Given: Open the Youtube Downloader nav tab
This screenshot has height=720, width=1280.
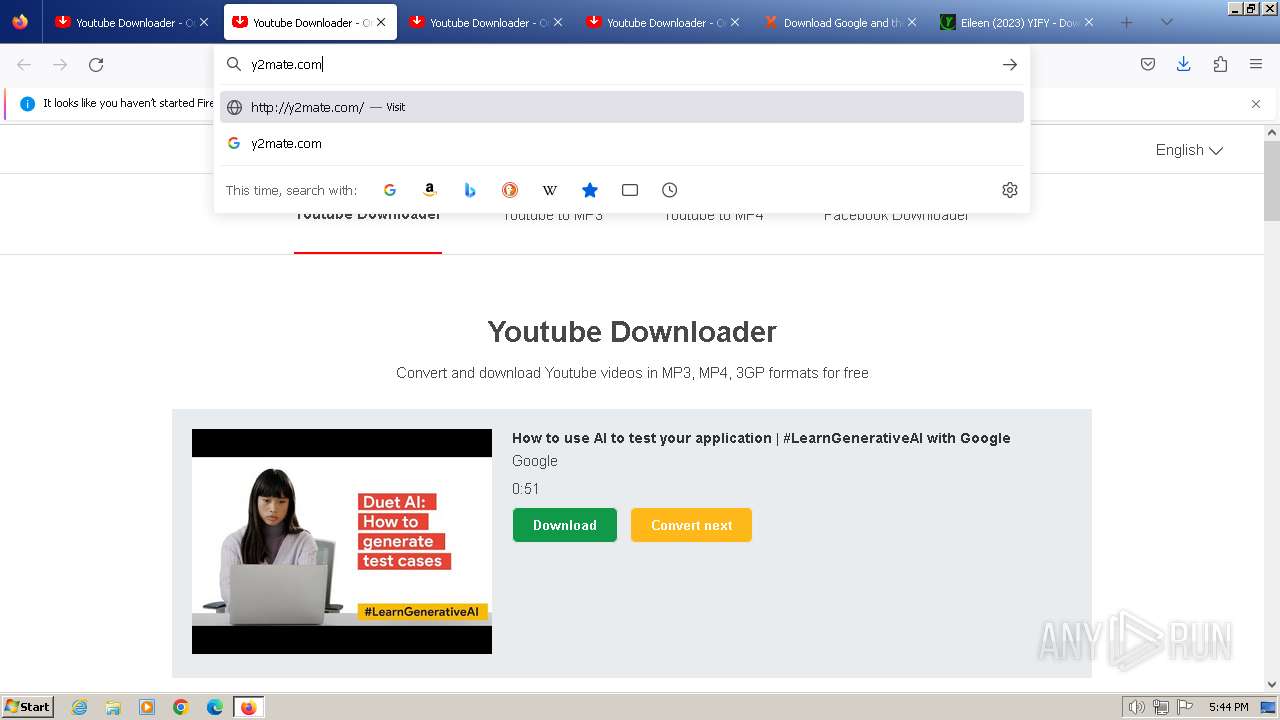Looking at the screenshot, I should (x=368, y=215).
